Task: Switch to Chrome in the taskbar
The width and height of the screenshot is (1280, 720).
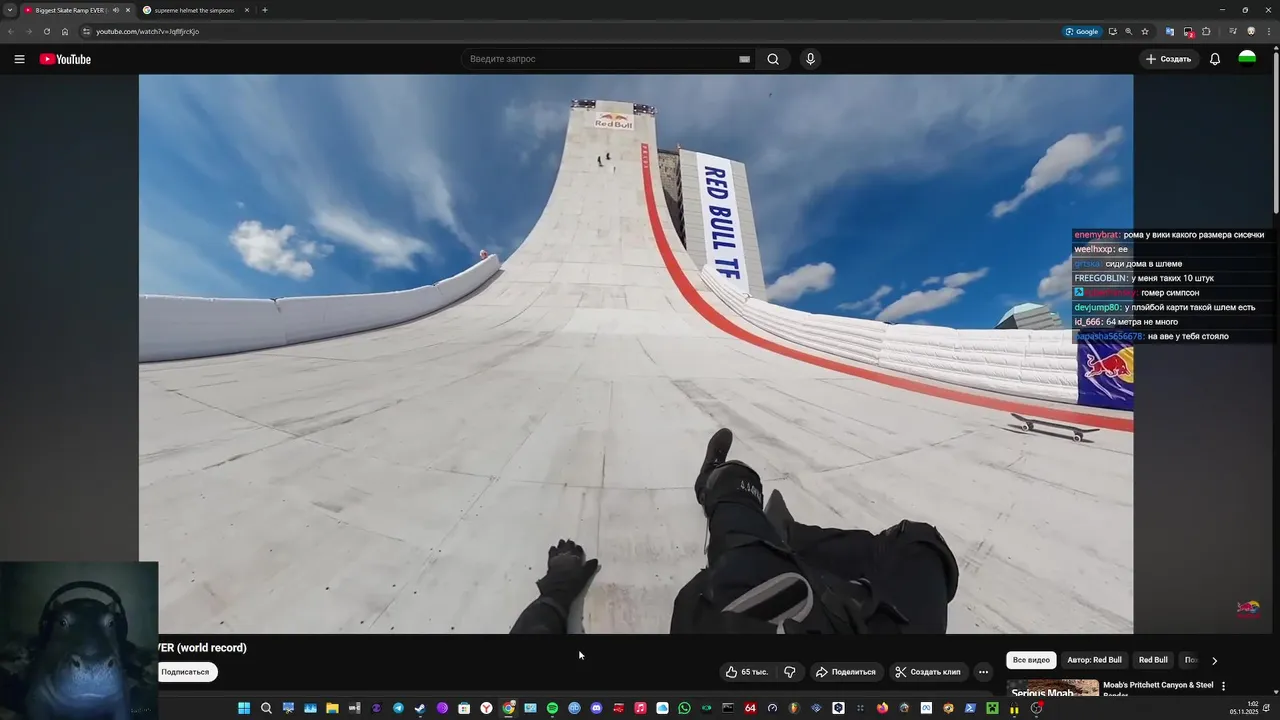Action: (508, 708)
